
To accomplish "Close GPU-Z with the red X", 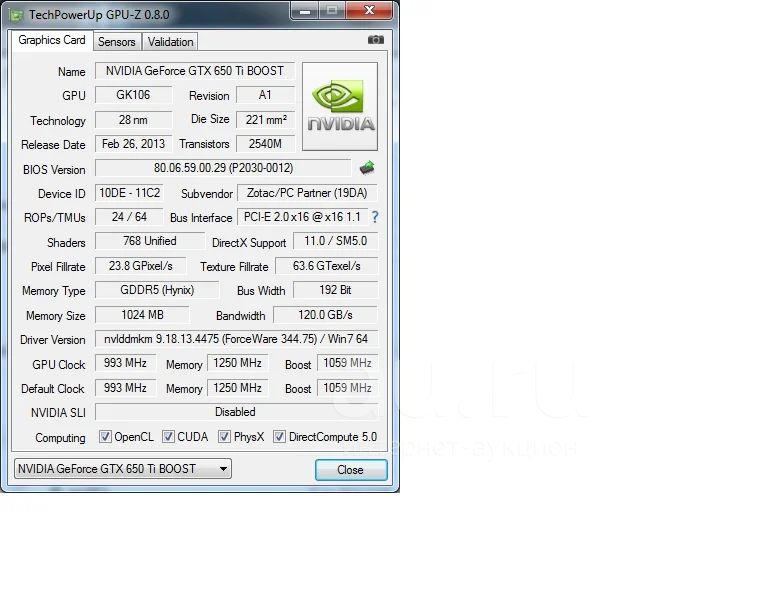I will (369, 10).
